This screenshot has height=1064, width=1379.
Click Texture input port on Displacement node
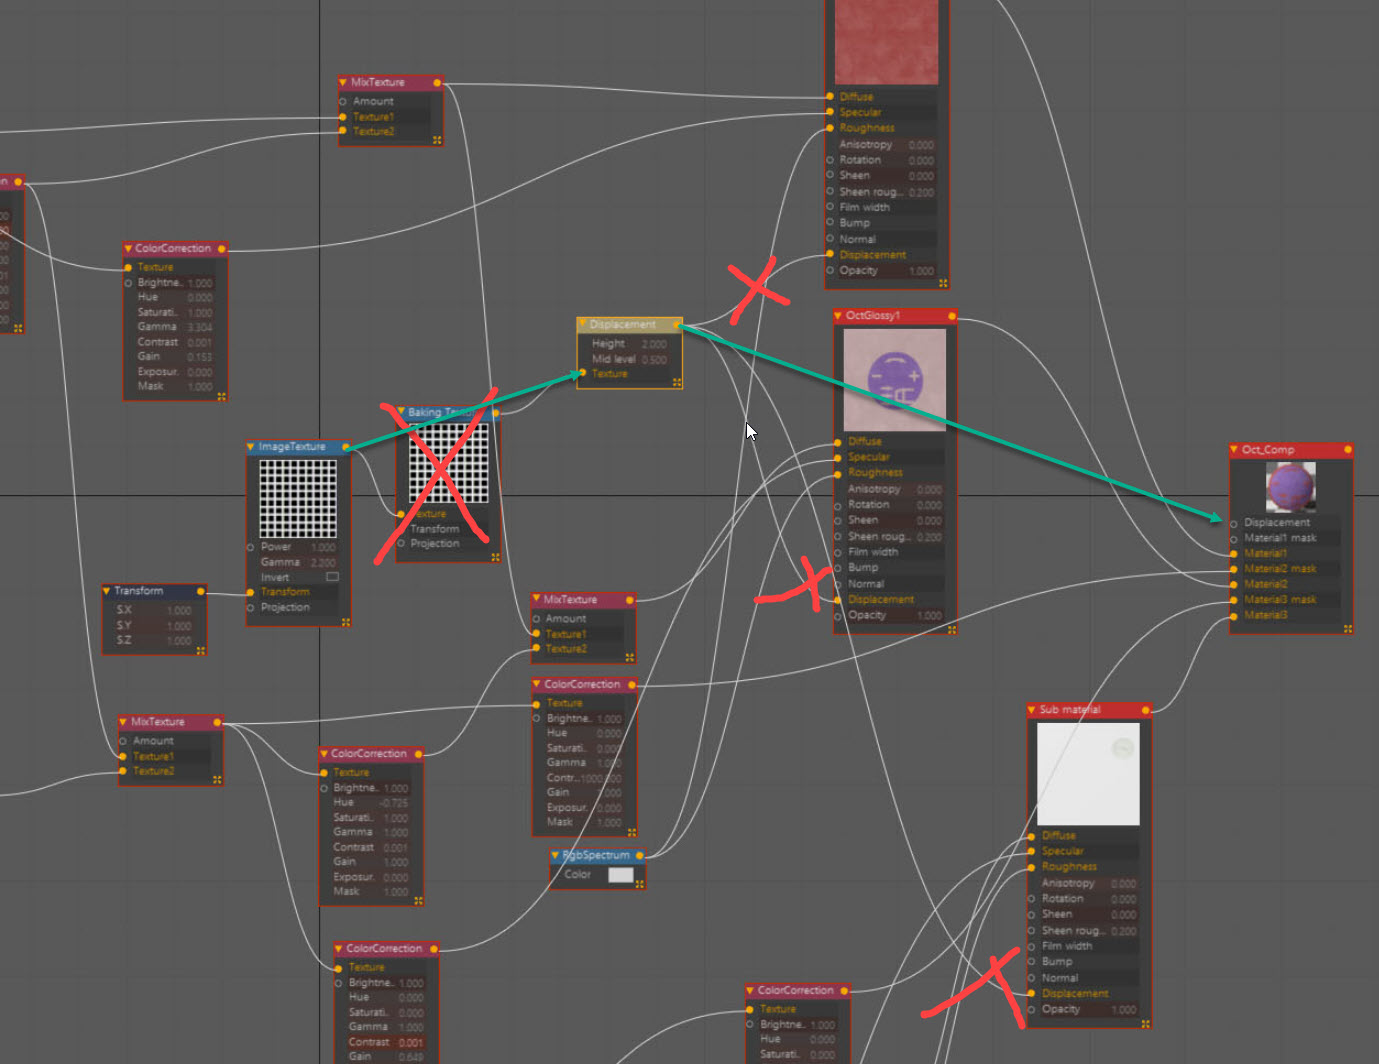click(582, 374)
